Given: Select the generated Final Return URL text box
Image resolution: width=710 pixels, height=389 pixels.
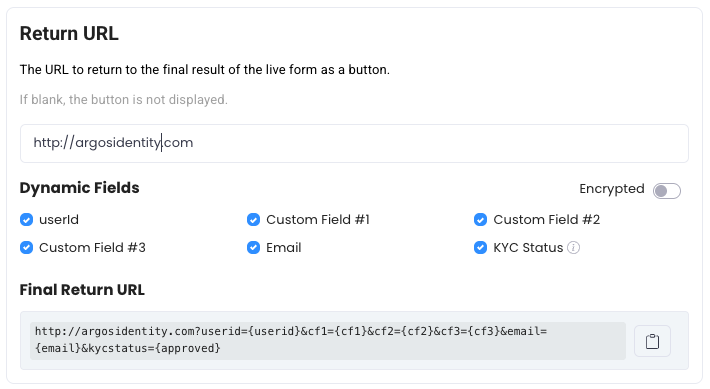Looking at the screenshot, I should click(x=328, y=341).
